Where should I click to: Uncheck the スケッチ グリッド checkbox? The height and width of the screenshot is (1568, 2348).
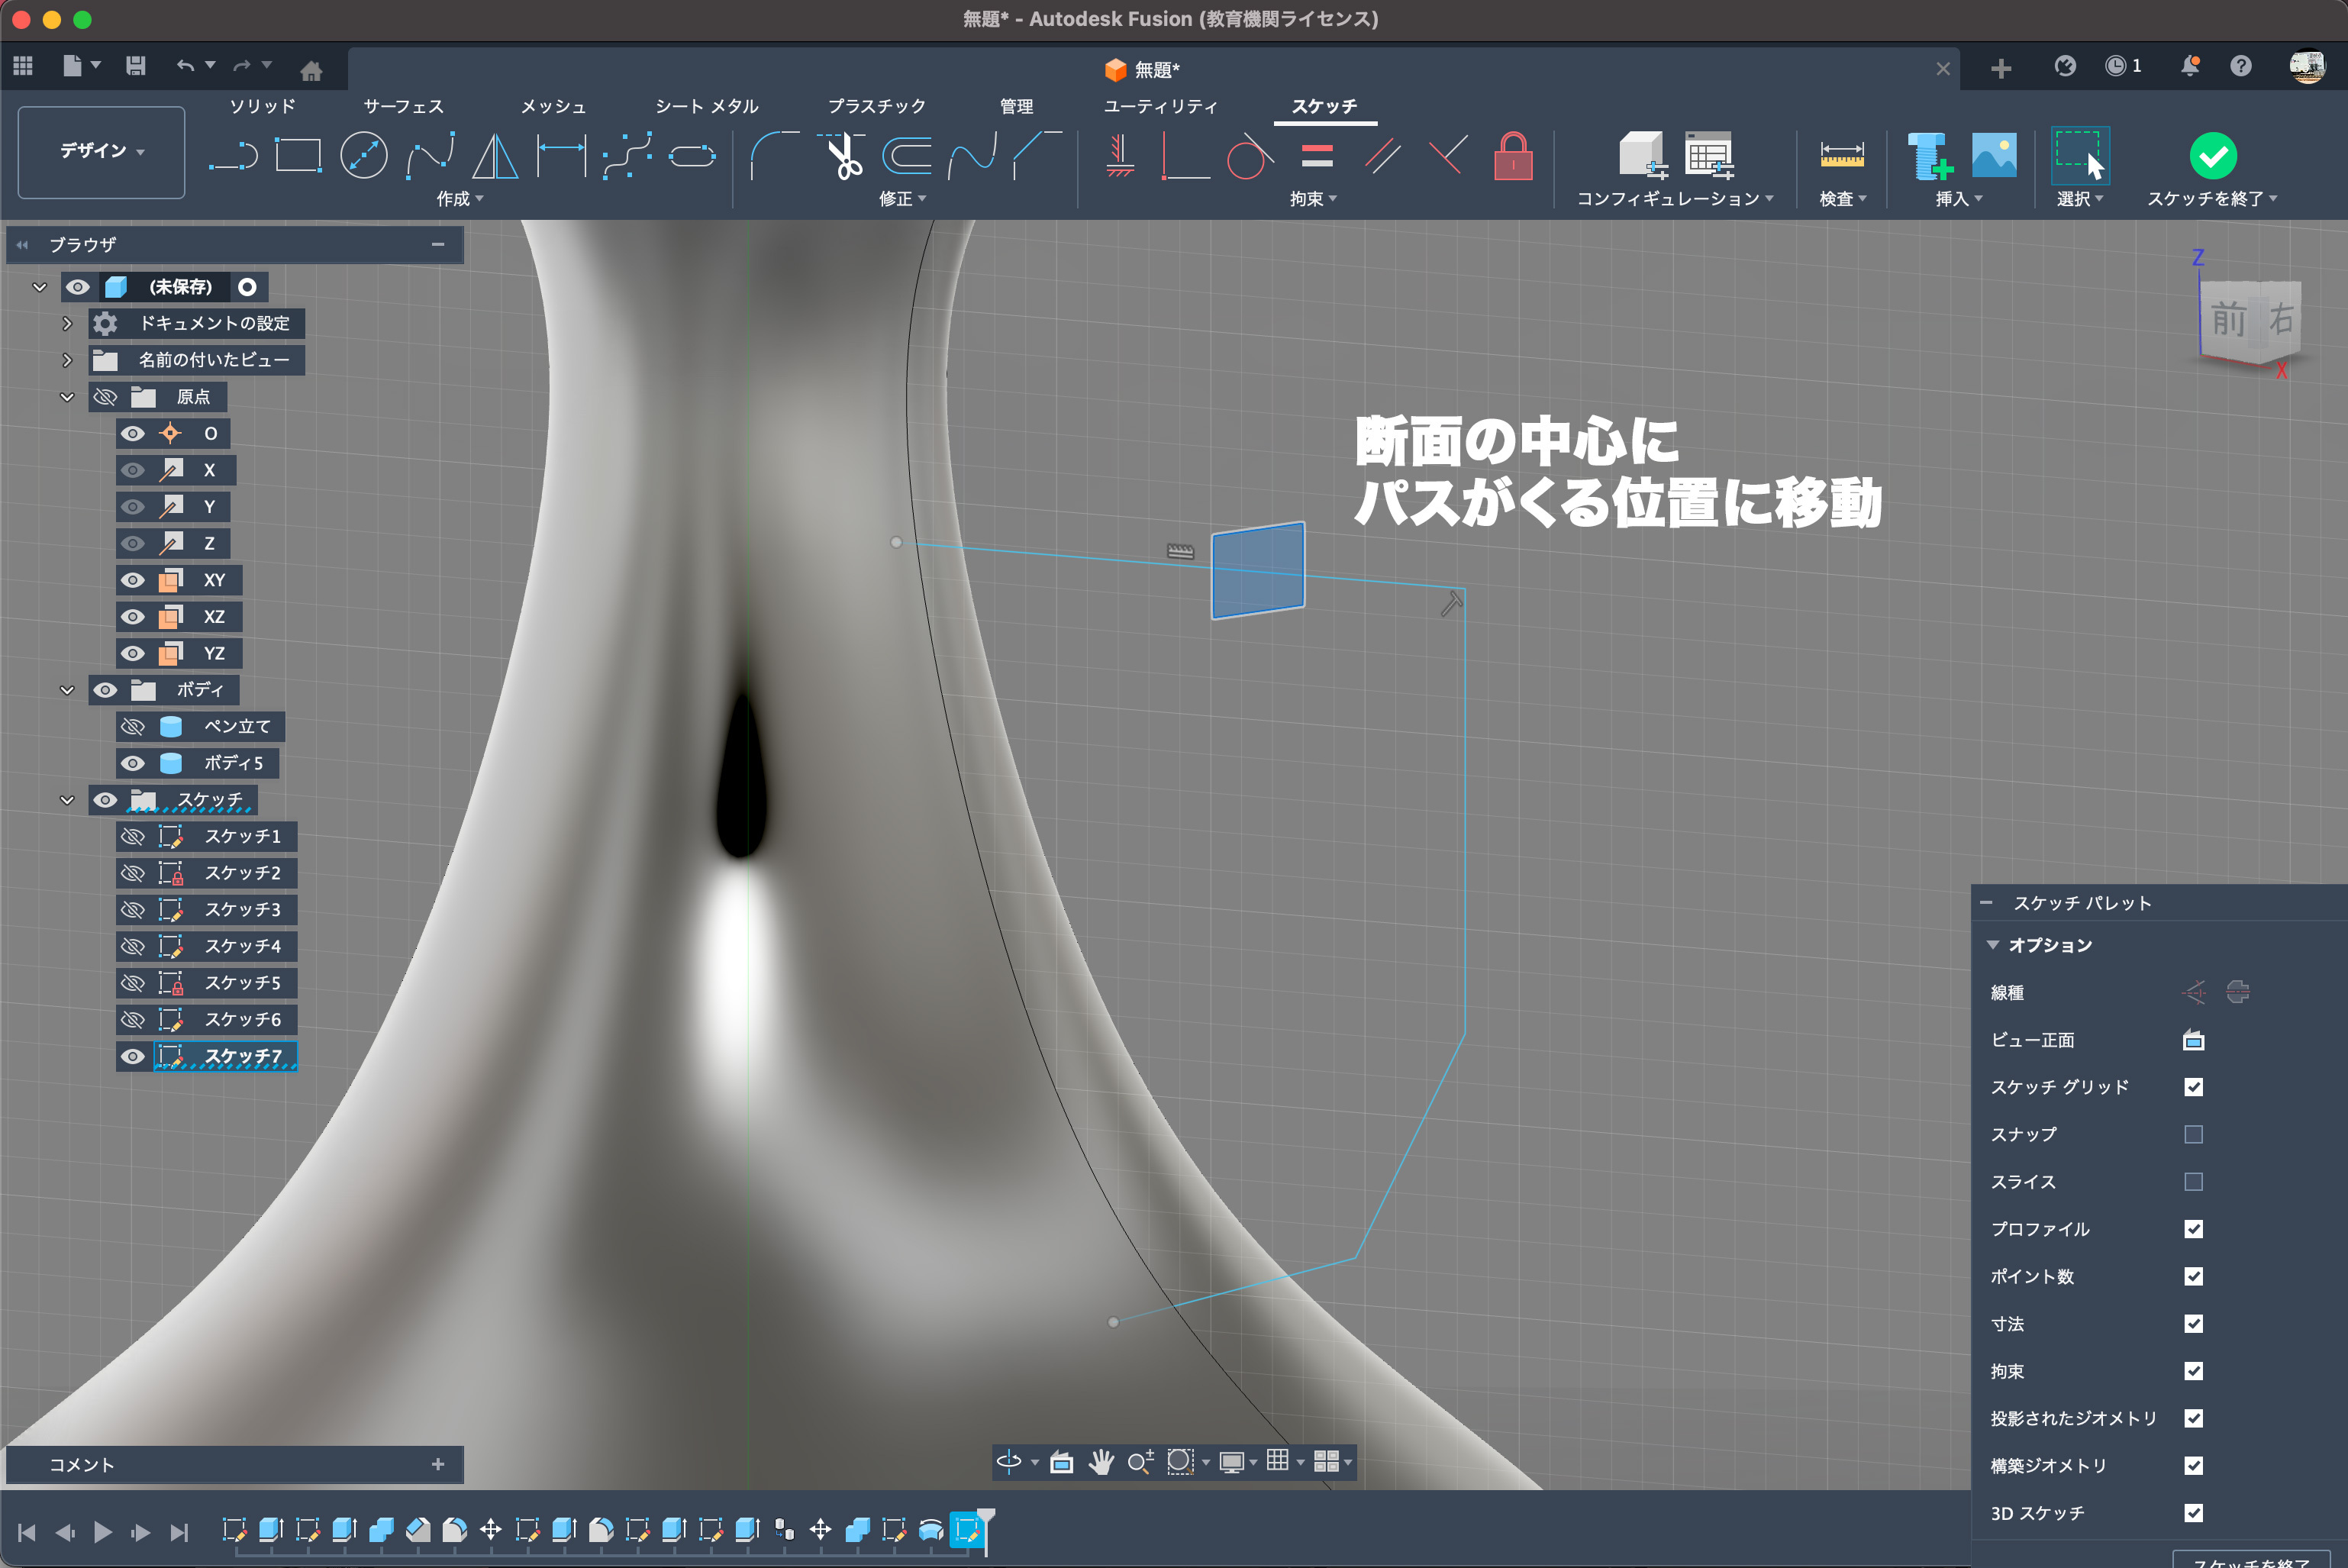pos(2193,1087)
